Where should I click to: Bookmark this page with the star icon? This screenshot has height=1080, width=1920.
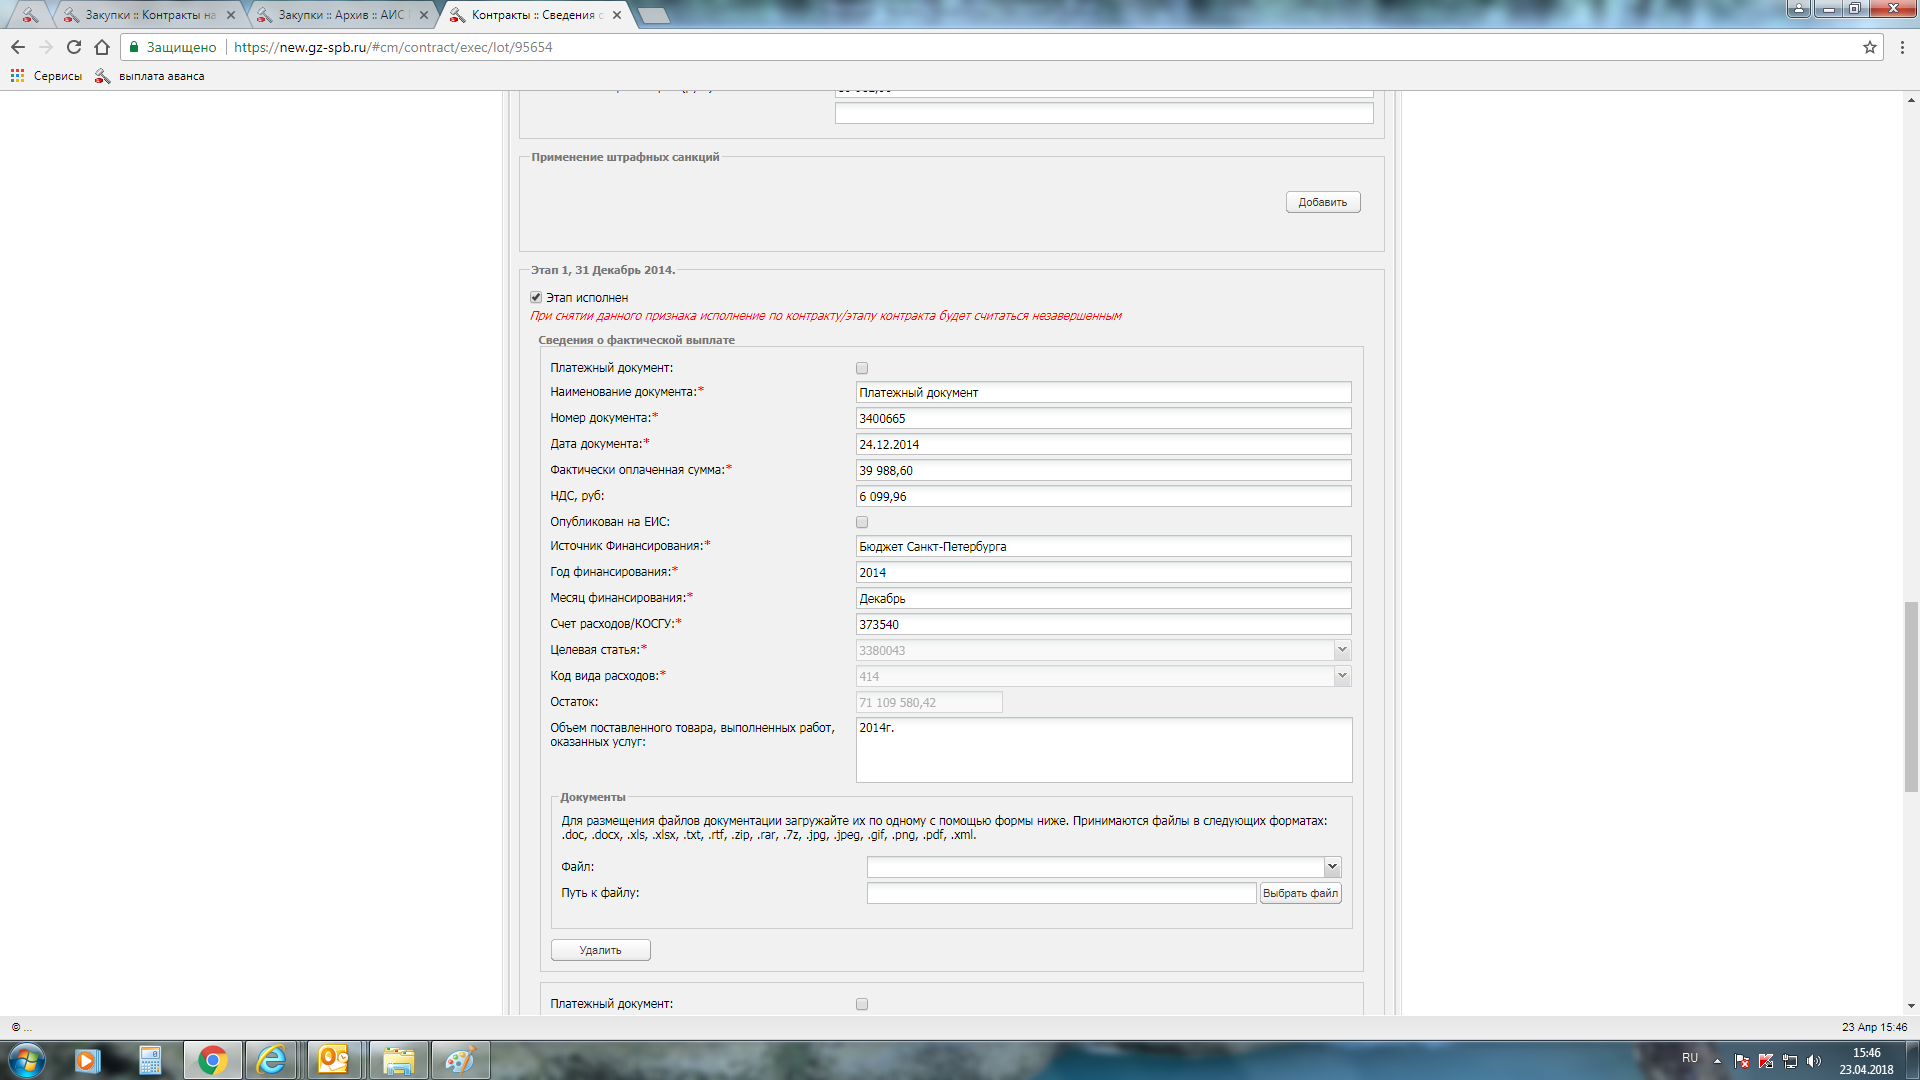pyautogui.click(x=1869, y=47)
